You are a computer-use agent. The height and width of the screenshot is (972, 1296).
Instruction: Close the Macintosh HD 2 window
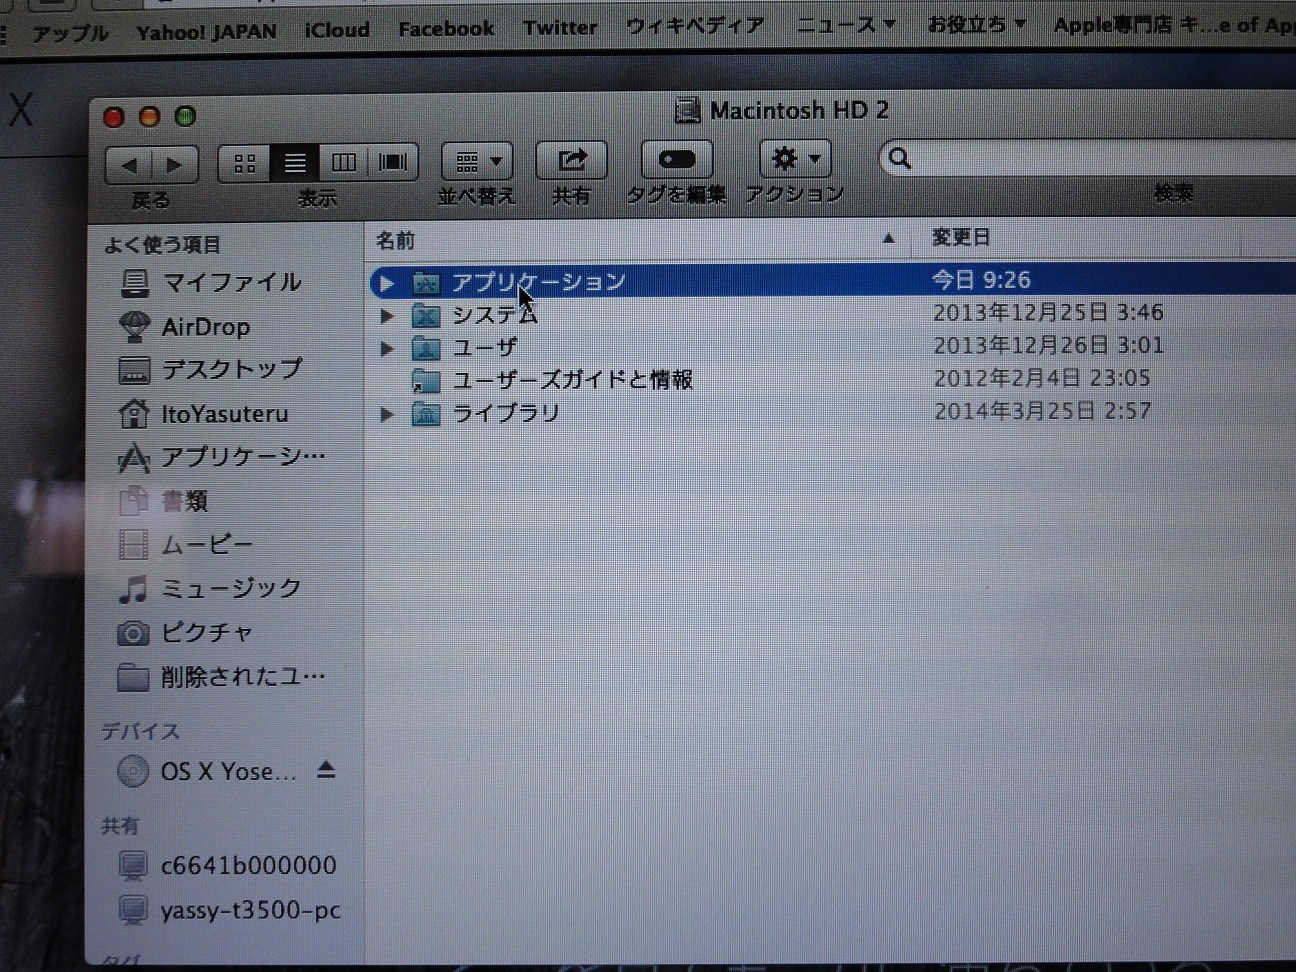pos(114,118)
